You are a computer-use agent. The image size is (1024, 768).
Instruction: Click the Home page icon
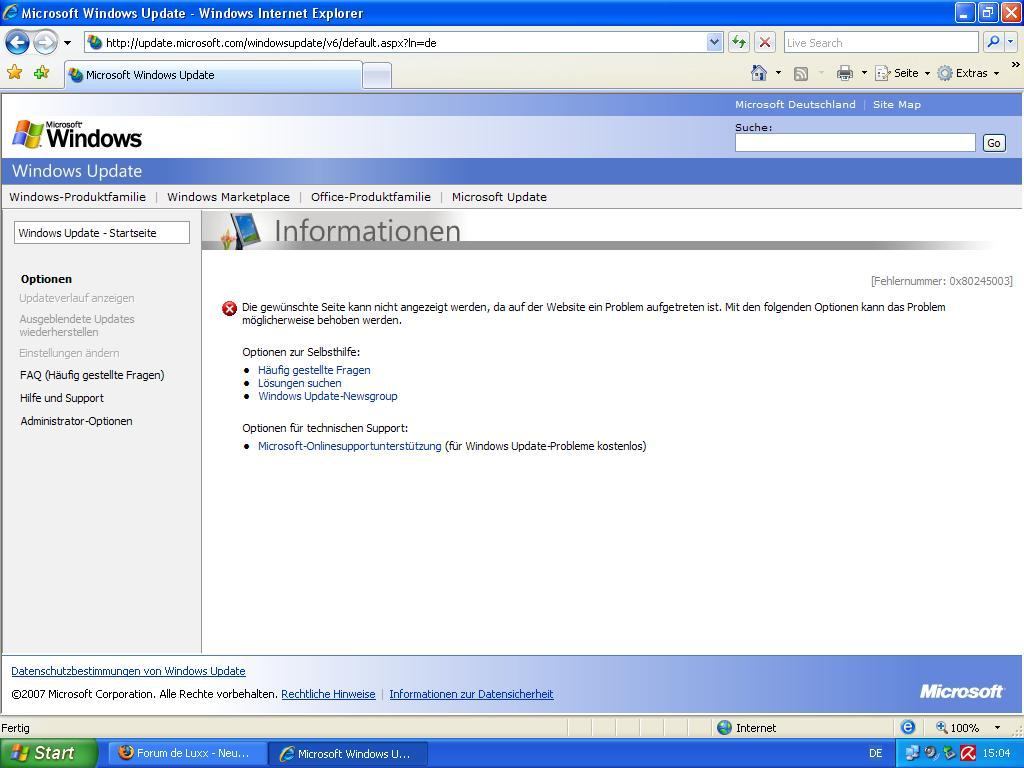[758, 73]
